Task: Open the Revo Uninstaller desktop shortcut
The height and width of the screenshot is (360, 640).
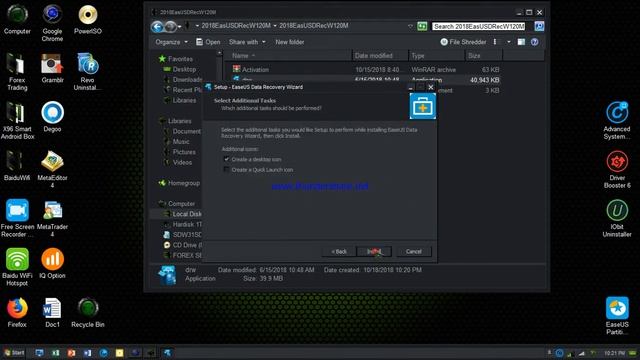Action: pyautogui.click(x=87, y=72)
